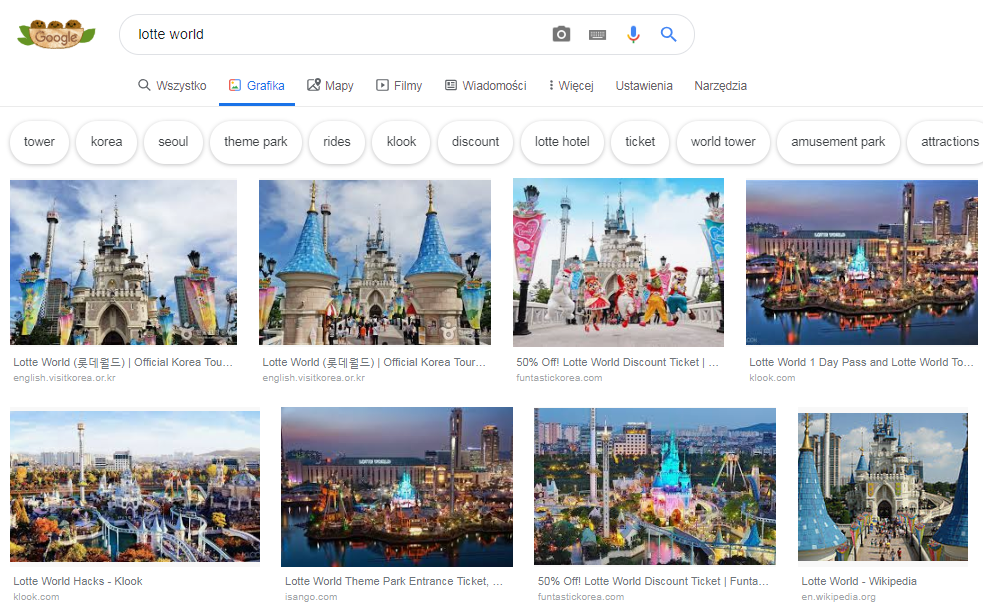Image resolution: width=983 pixels, height=612 pixels.
Task: Click funtastickorea.com source under mascot image
Action: pyautogui.click(x=559, y=378)
